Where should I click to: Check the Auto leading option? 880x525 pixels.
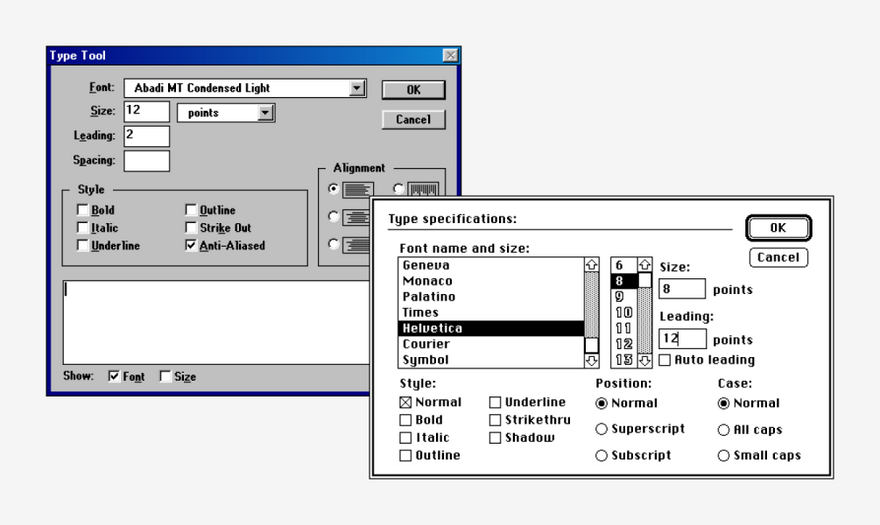point(664,360)
